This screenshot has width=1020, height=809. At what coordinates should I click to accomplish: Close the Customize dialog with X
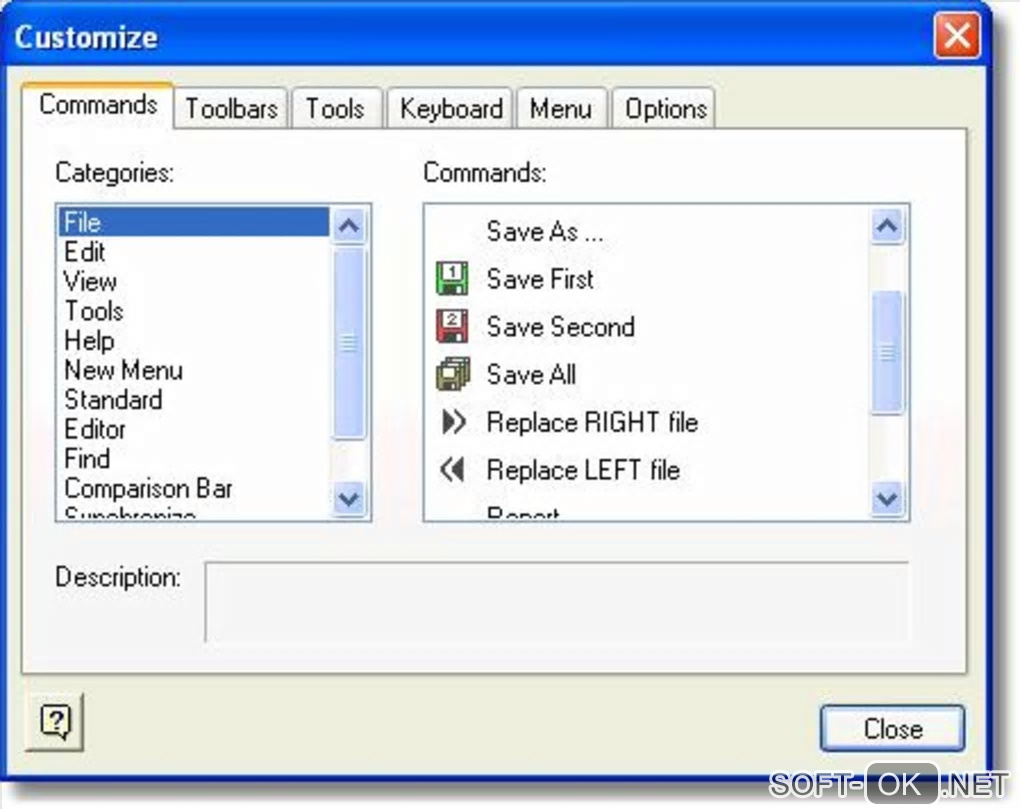[956, 37]
